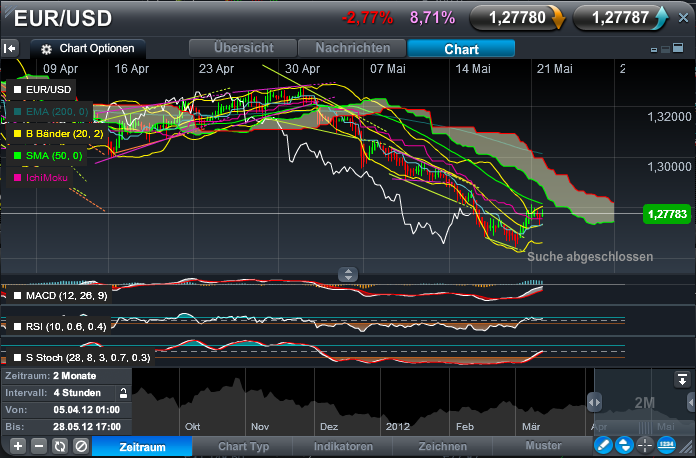696x458 pixels.
Task: Toggle the IchiMoku indicator
Action: pyautogui.click(x=17, y=178)
